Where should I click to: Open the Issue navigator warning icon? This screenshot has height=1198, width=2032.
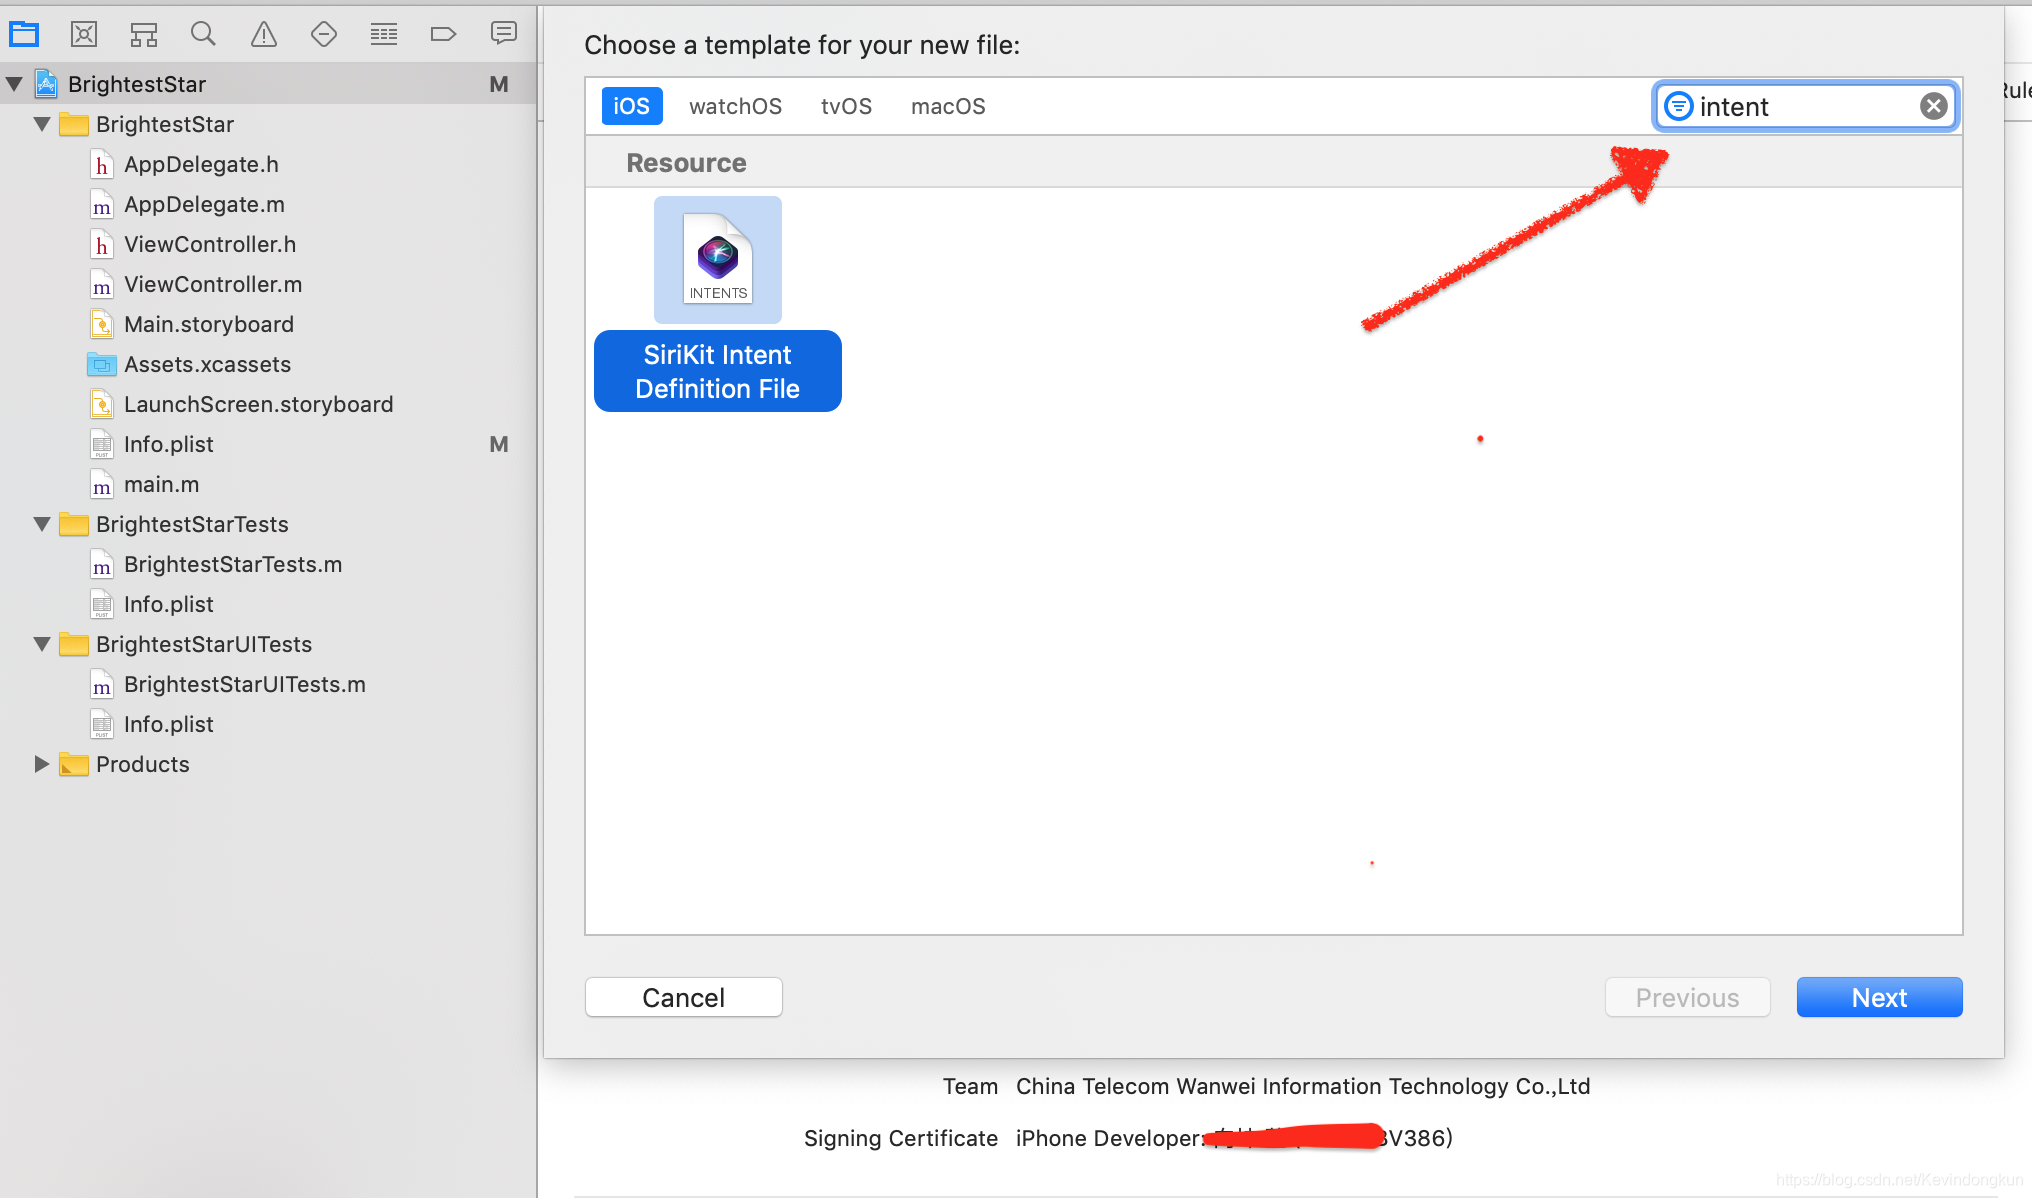(264, 35)
